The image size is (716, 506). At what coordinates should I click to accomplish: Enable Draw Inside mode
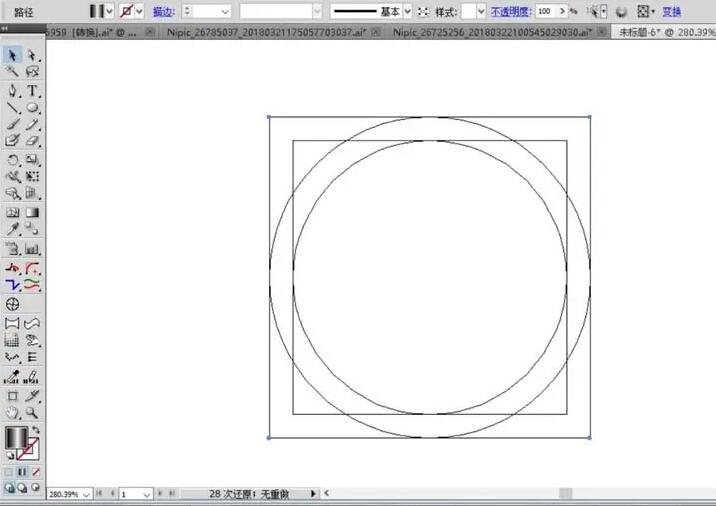click(x=35, y=488)
